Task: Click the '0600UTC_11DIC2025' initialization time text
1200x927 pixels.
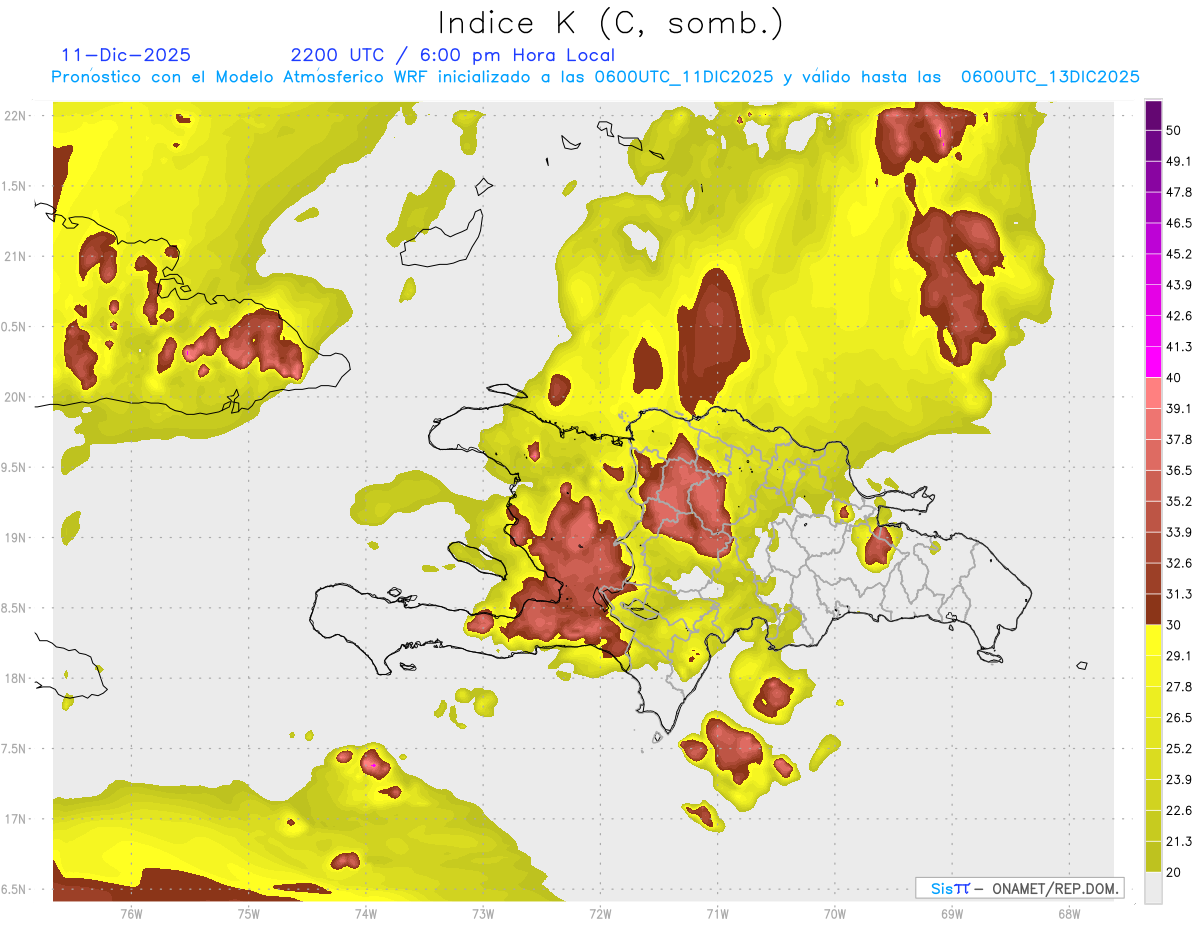Action: [x=682, y=77]
